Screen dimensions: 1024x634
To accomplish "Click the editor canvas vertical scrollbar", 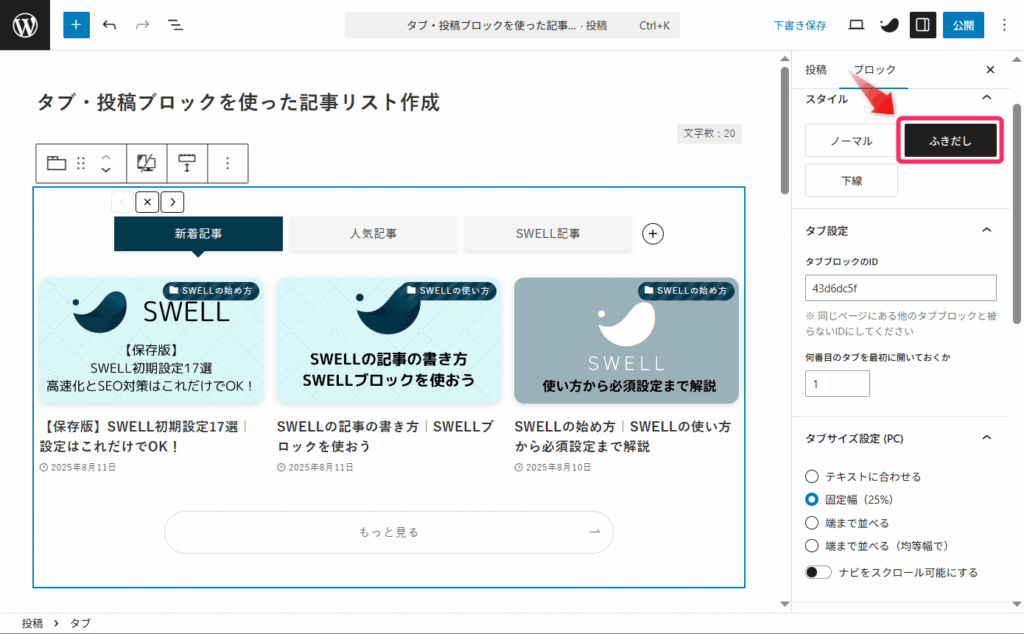I will (x=785, y=131).
